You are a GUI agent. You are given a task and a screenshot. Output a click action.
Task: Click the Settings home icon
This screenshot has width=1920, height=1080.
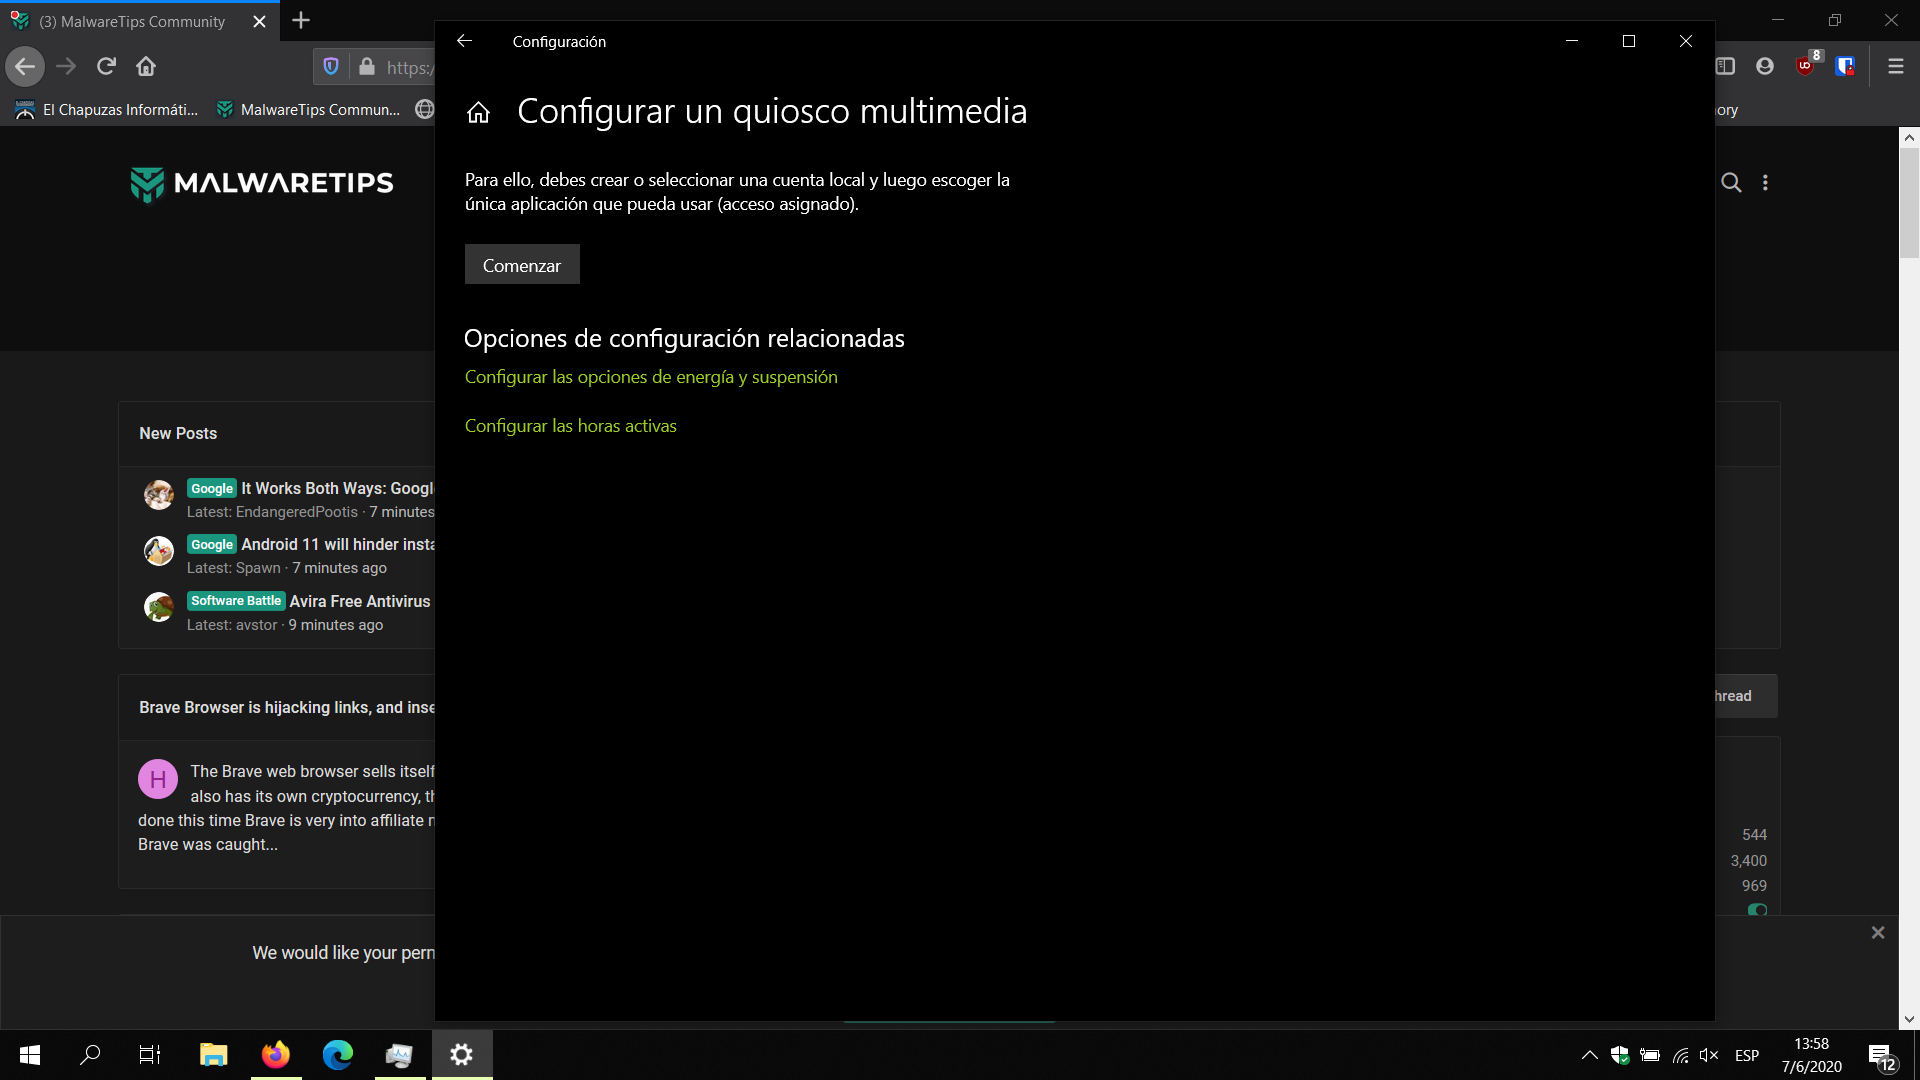click(x=478, y=112)
